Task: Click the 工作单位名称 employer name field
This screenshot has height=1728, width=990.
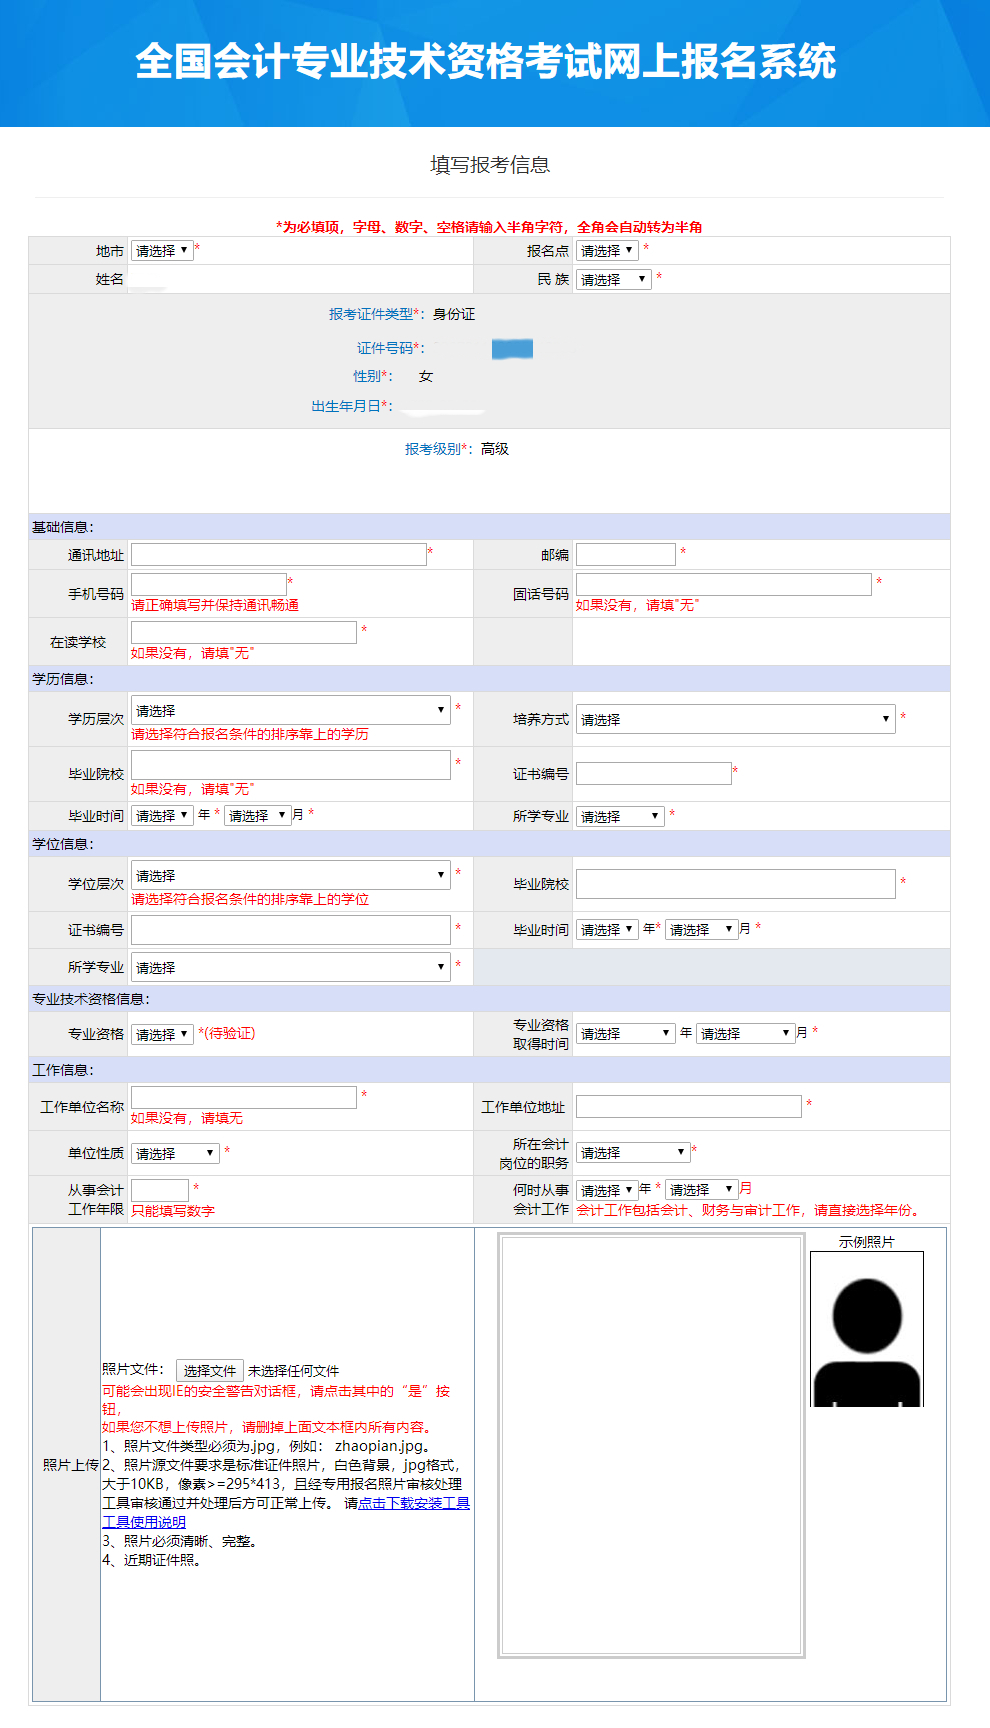Action: [243, 1097]
